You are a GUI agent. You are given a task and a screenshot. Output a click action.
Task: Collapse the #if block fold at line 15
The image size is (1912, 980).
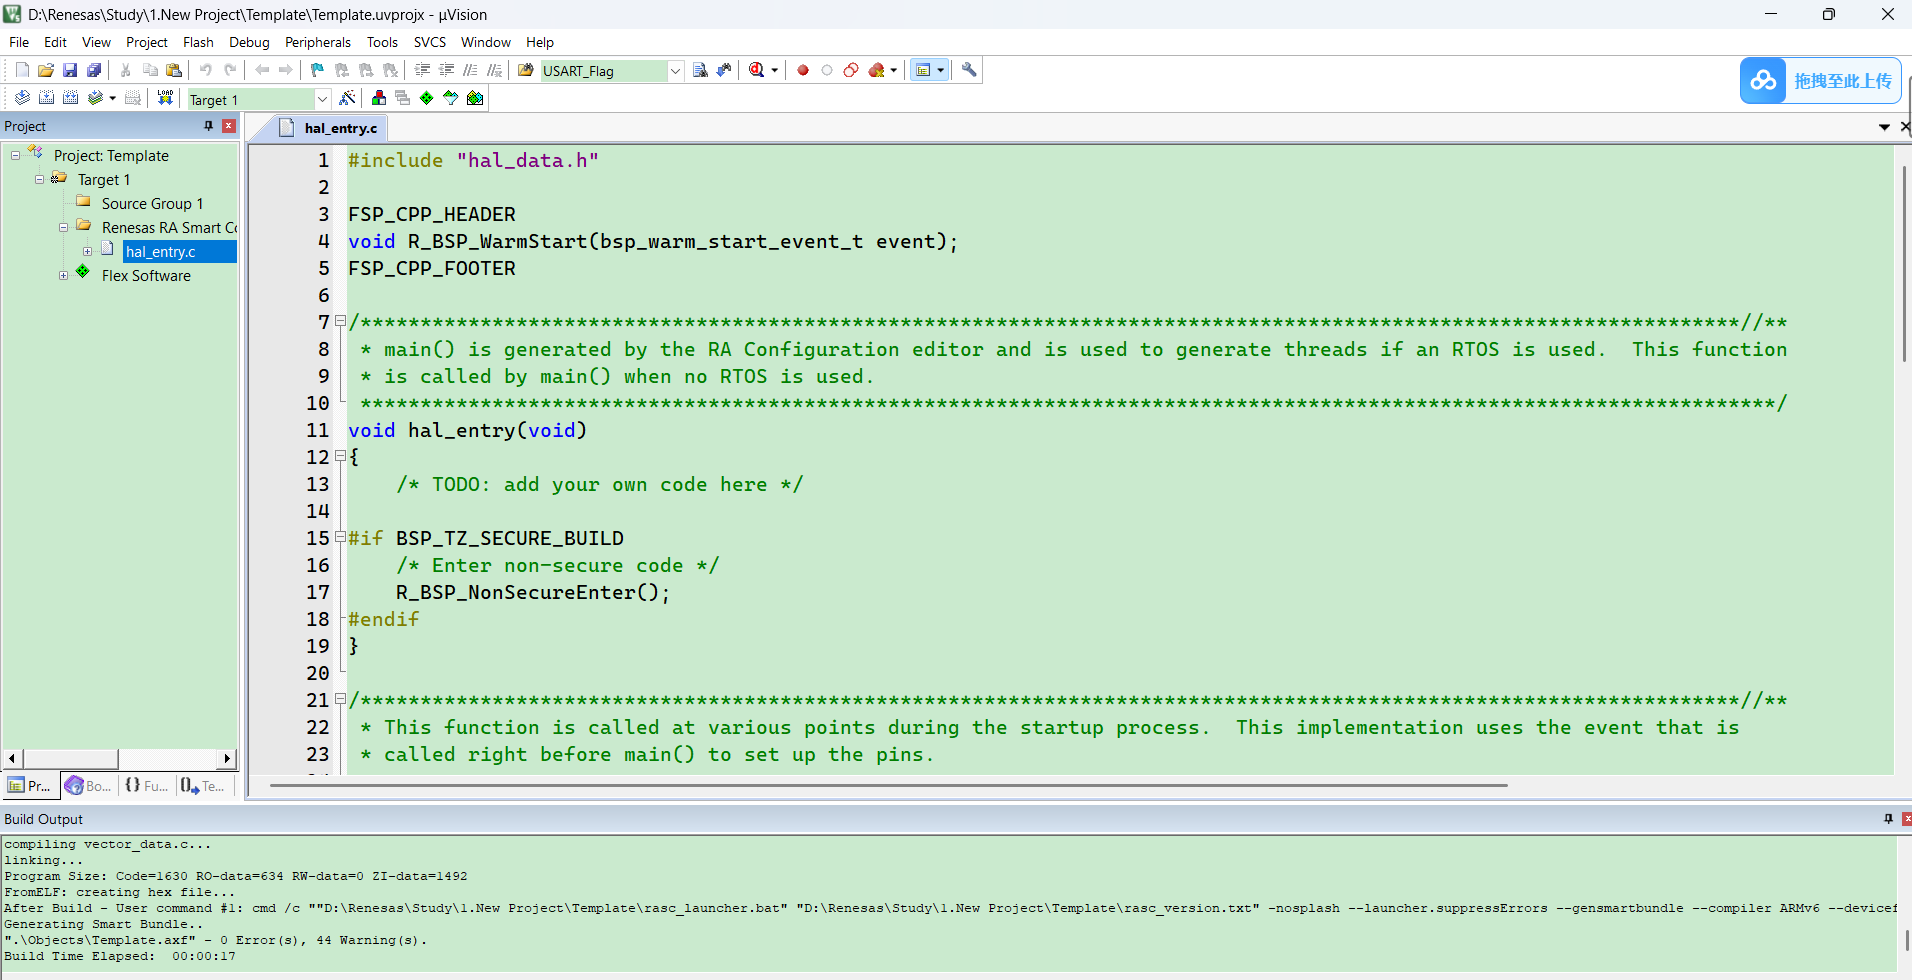(340, 537)
